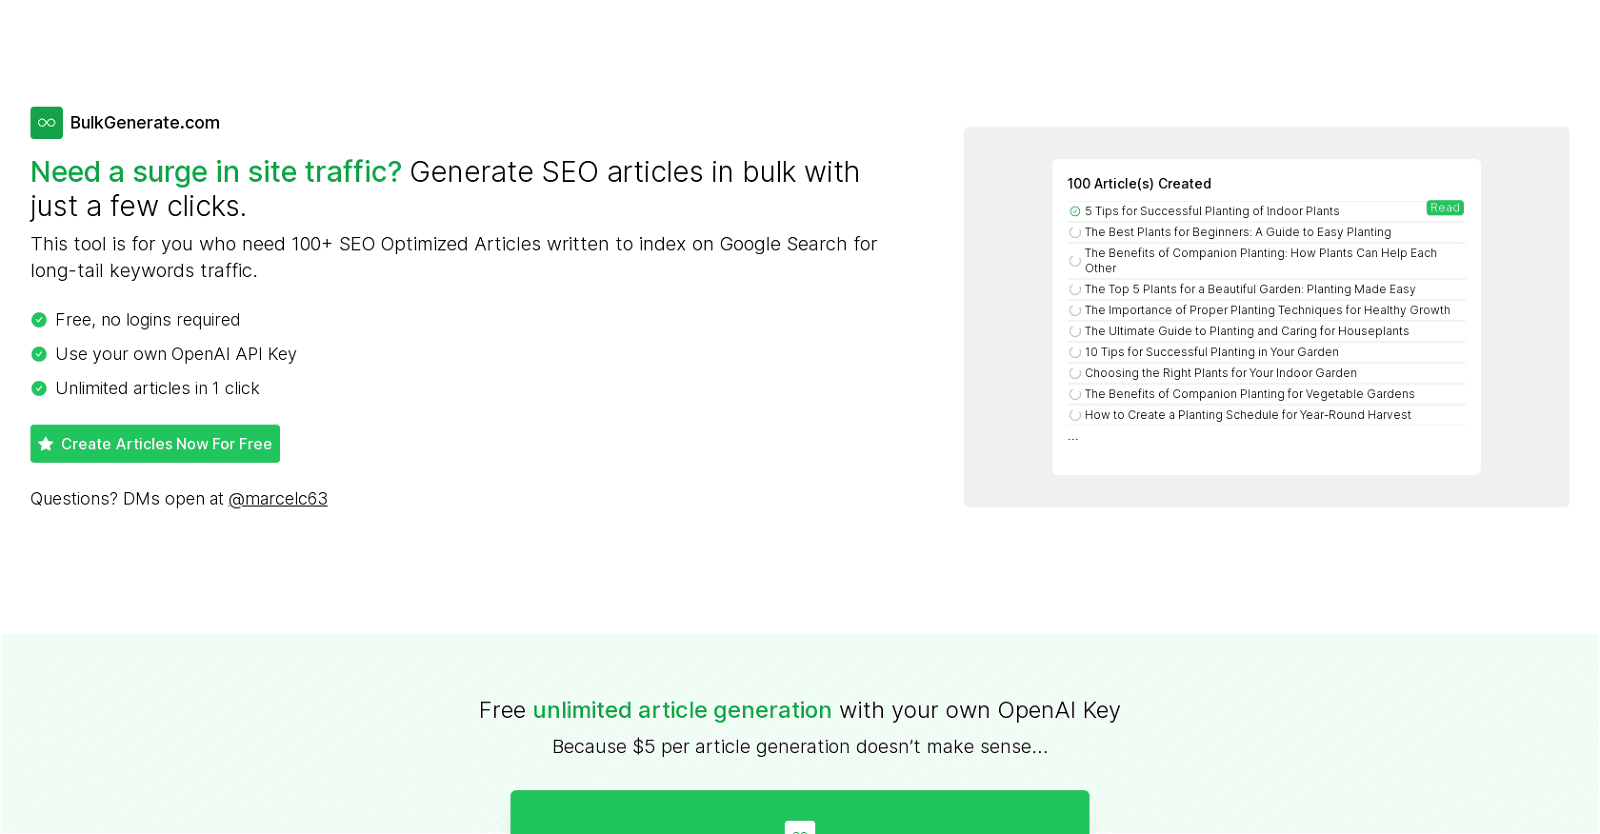The width and height of the screenshot is (1600, 834).
Task: Open the @marcelc63 profile link
Action: click(278, 499)
